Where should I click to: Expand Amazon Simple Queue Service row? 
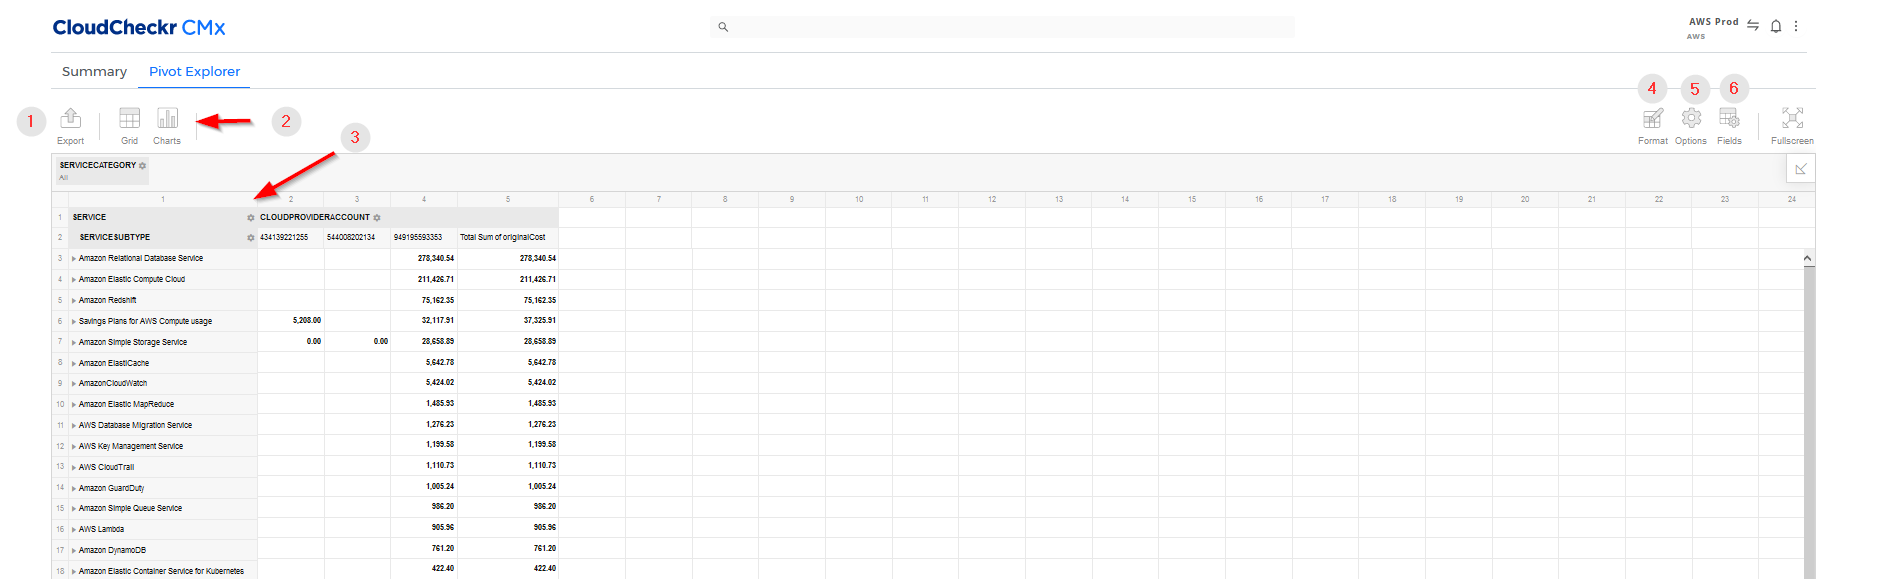[74, 509]
